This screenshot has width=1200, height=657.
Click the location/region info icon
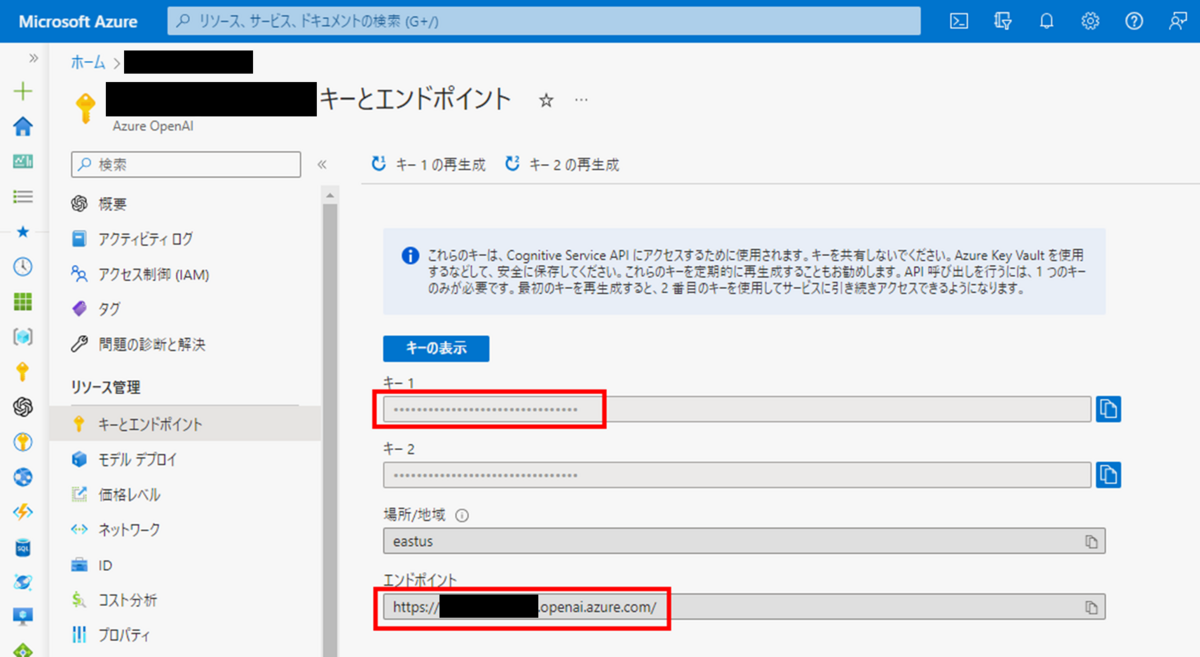tap(462, 516)
